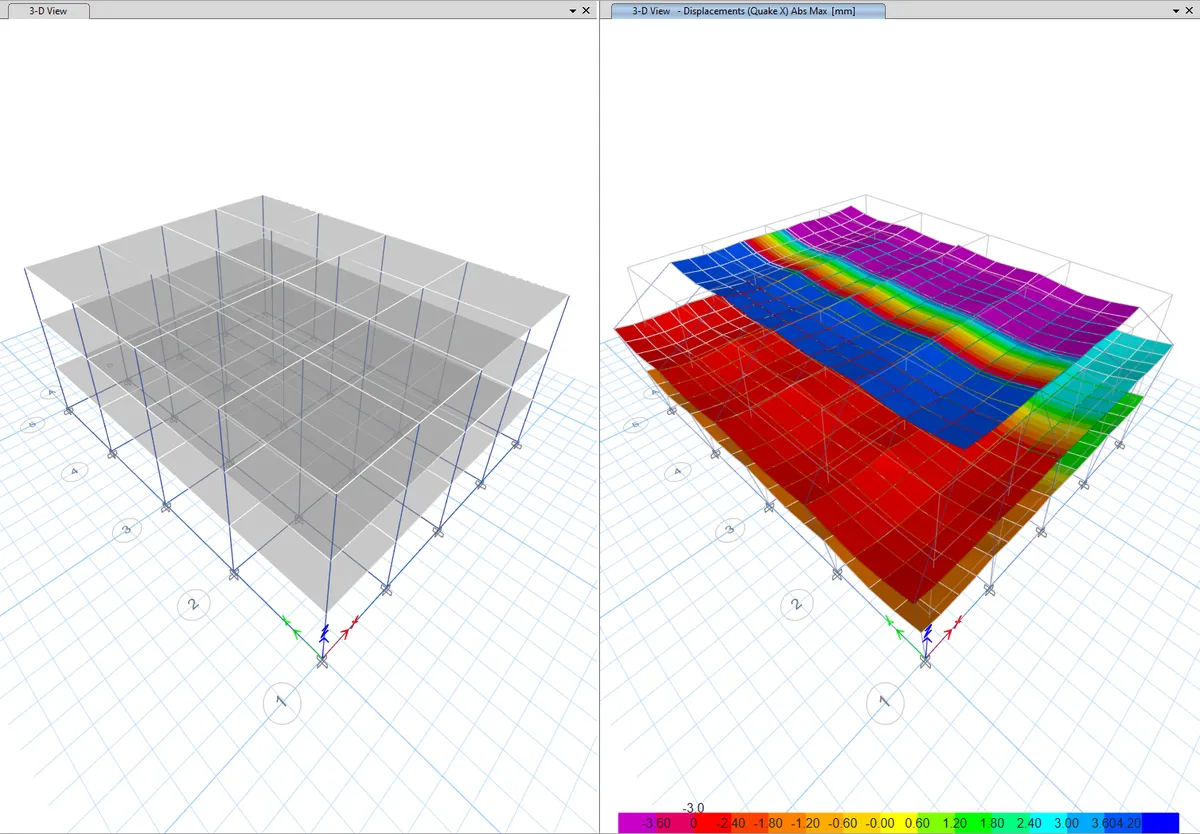This screenshot has height=834, width=1200.
Task: Select the magenta -3.60 legend swatch
Action: [640, 822]
